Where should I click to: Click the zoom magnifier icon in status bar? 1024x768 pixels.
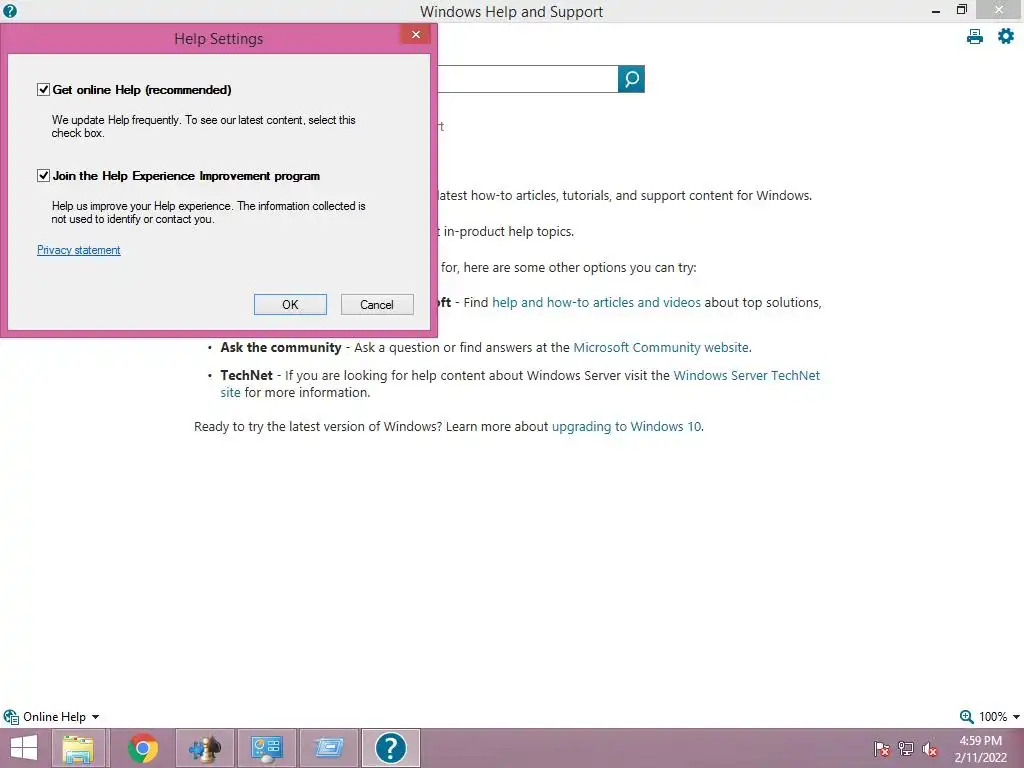tap(967, 716)
